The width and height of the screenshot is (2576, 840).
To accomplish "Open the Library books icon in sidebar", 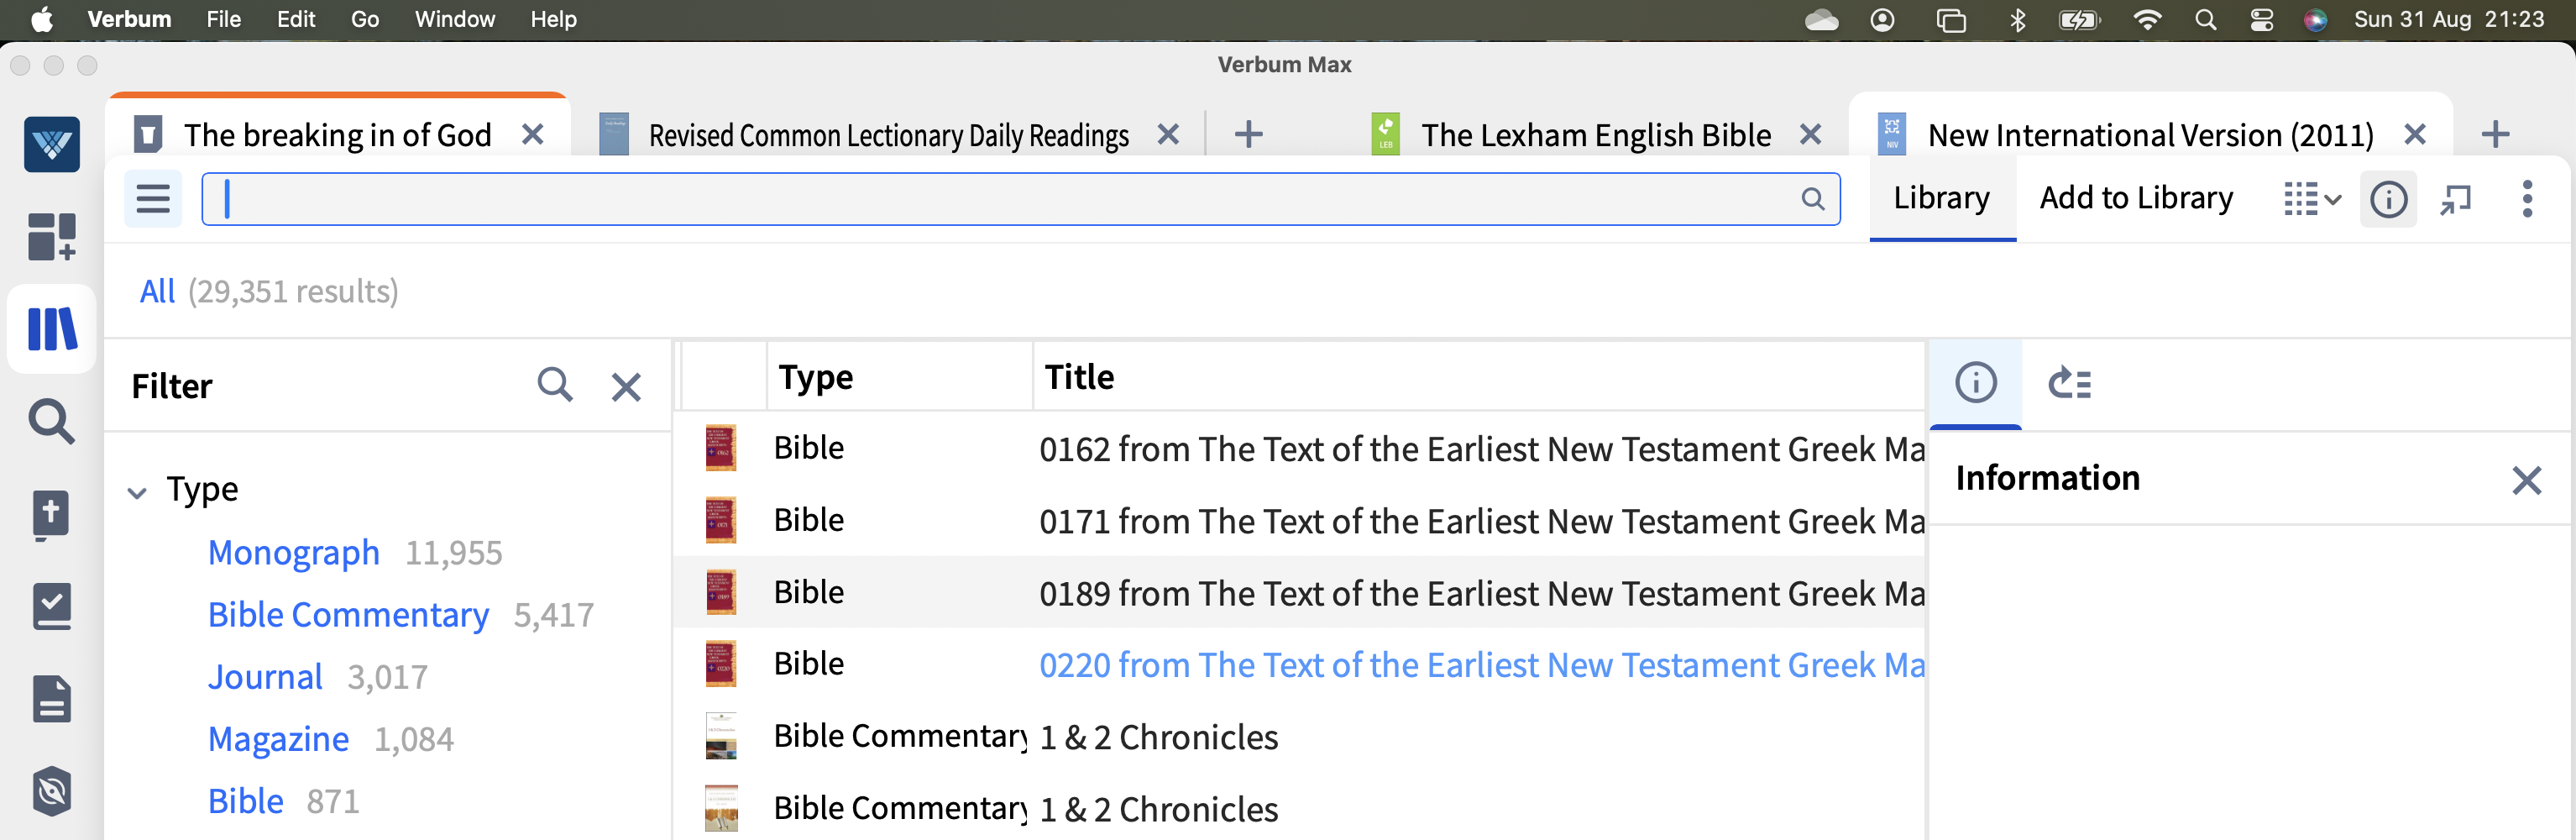I will pos(52,329).
